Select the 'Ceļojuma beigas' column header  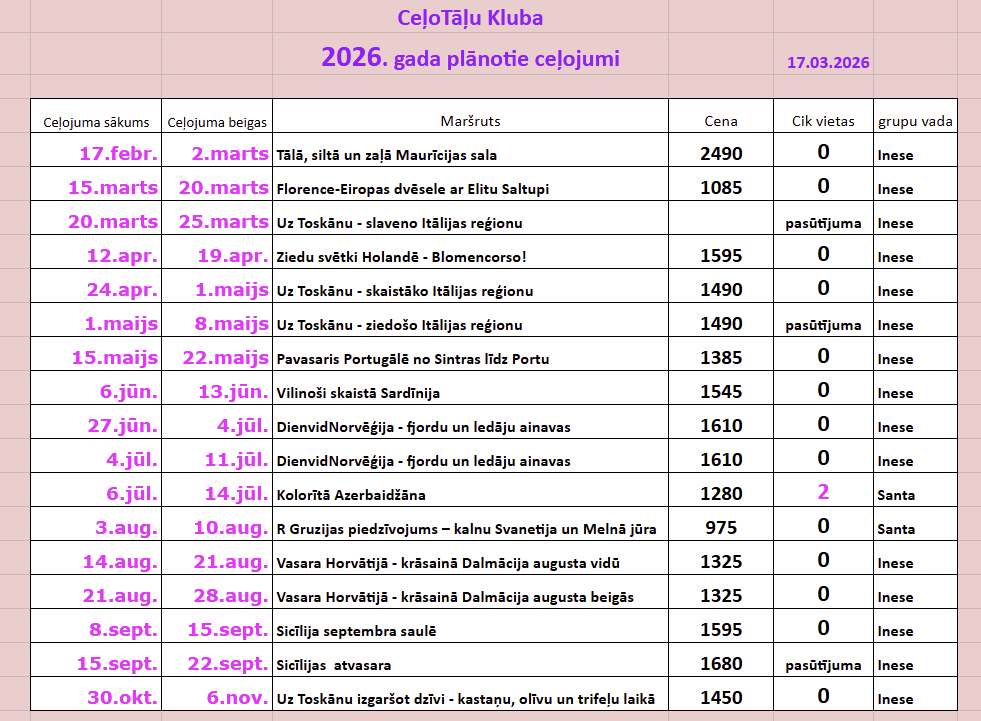coord(217,122)
